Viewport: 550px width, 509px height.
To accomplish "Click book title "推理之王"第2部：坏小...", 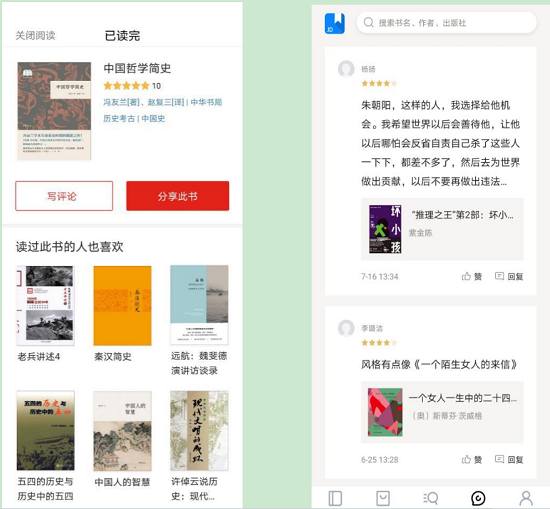I will tap(462, 215).
